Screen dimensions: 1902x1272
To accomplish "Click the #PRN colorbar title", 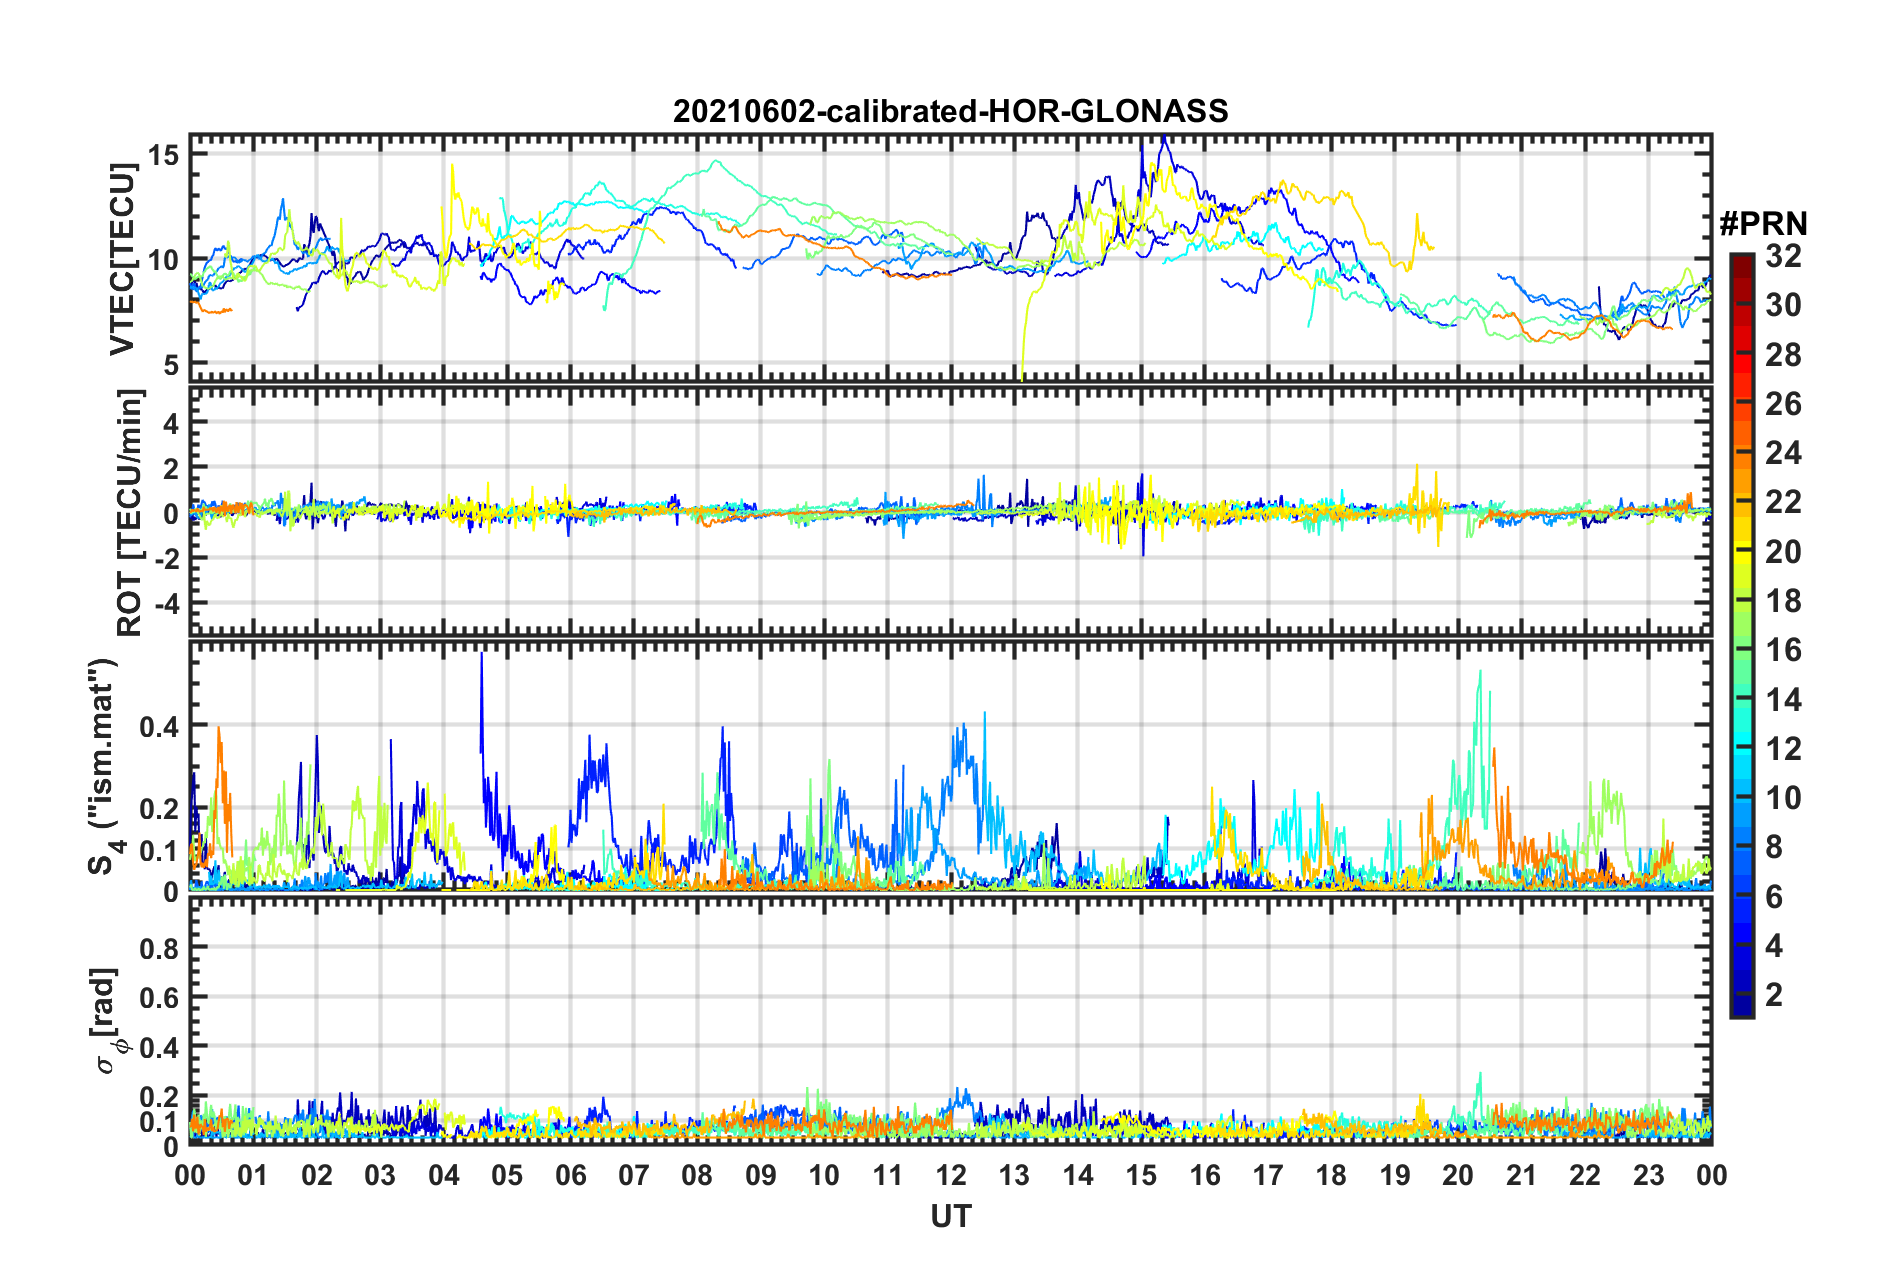I will pyautogui.click(x=1763, y=223).
